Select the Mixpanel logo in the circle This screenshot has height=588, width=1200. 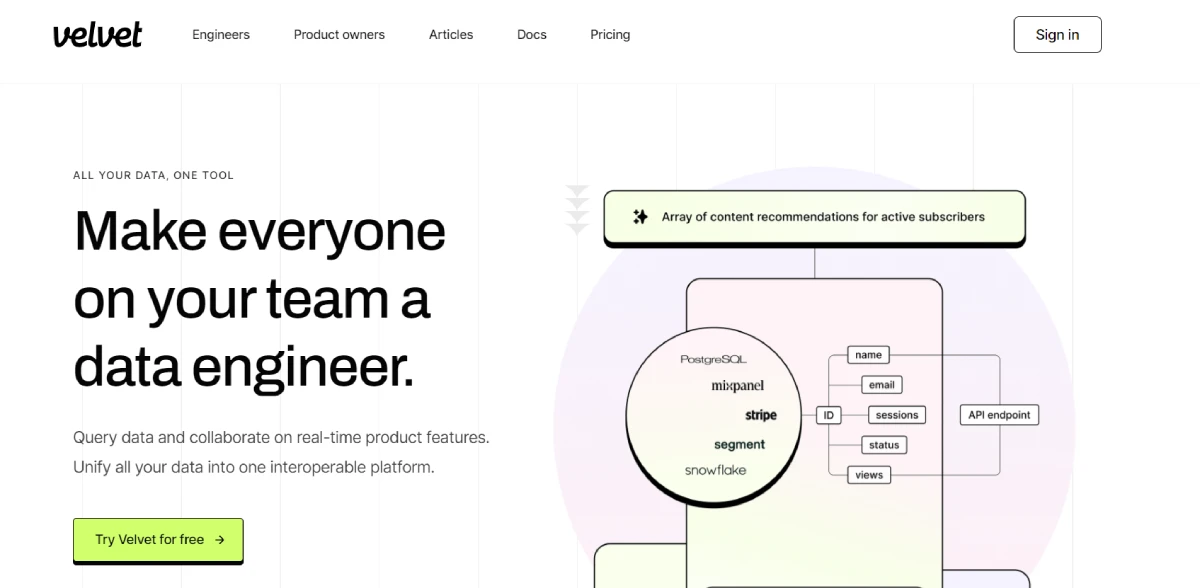737,386
